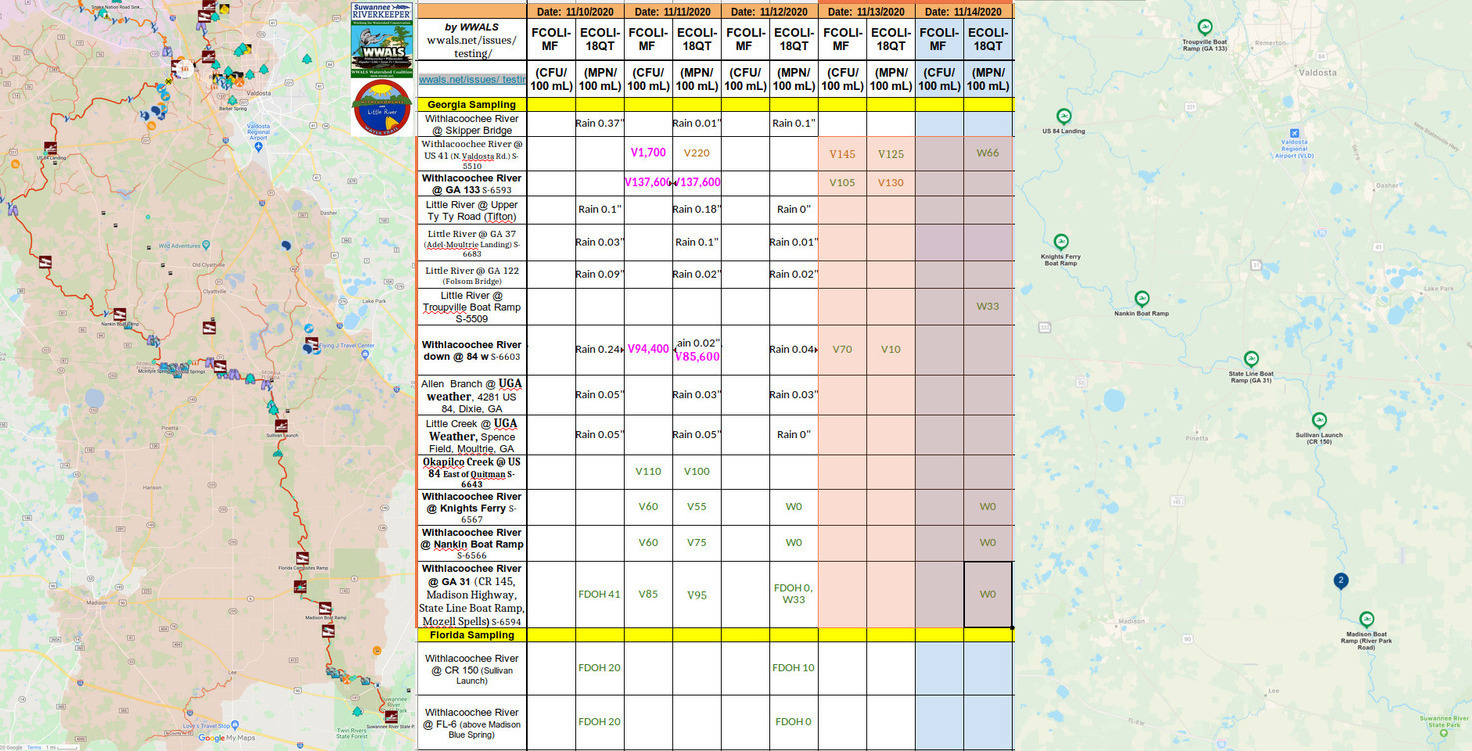Click the V145 cell
1472x751 pixels.
click(842, 153)
